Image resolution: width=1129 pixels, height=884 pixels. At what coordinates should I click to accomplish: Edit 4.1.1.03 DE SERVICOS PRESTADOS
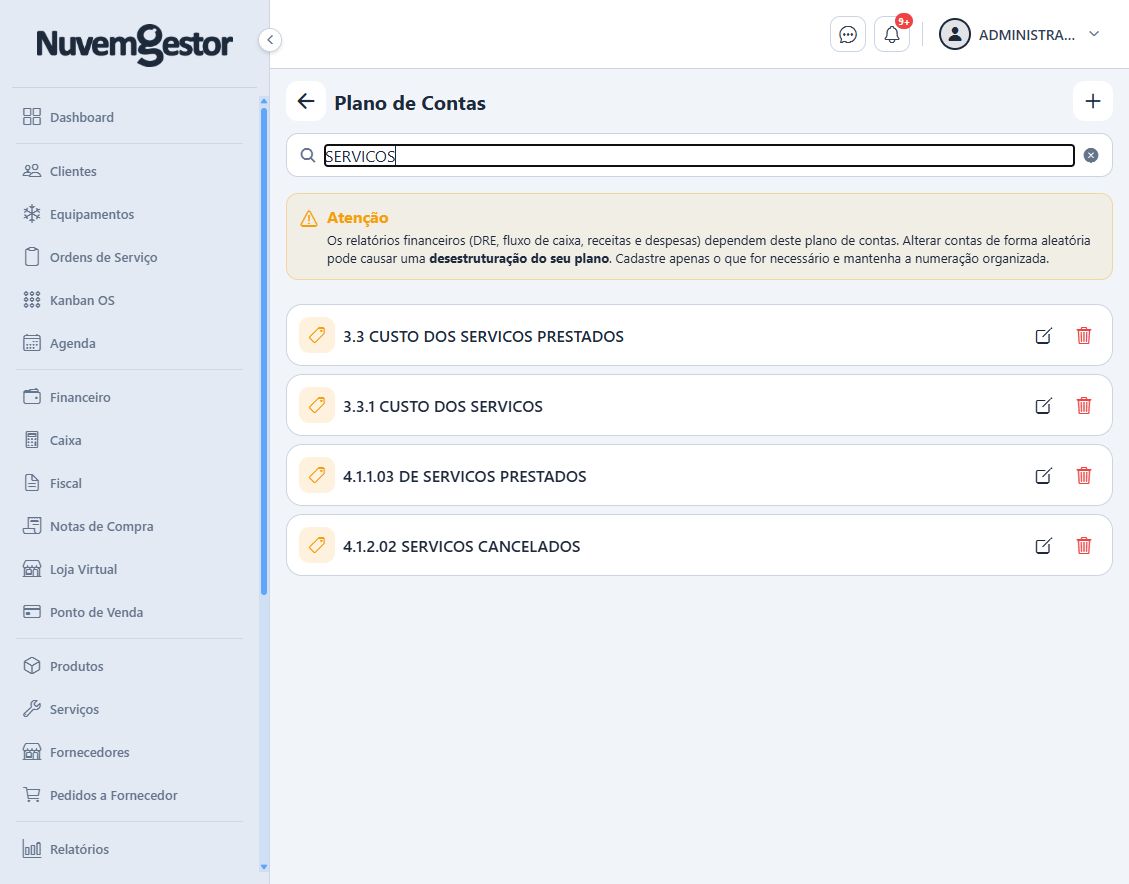pos(1043,475)
